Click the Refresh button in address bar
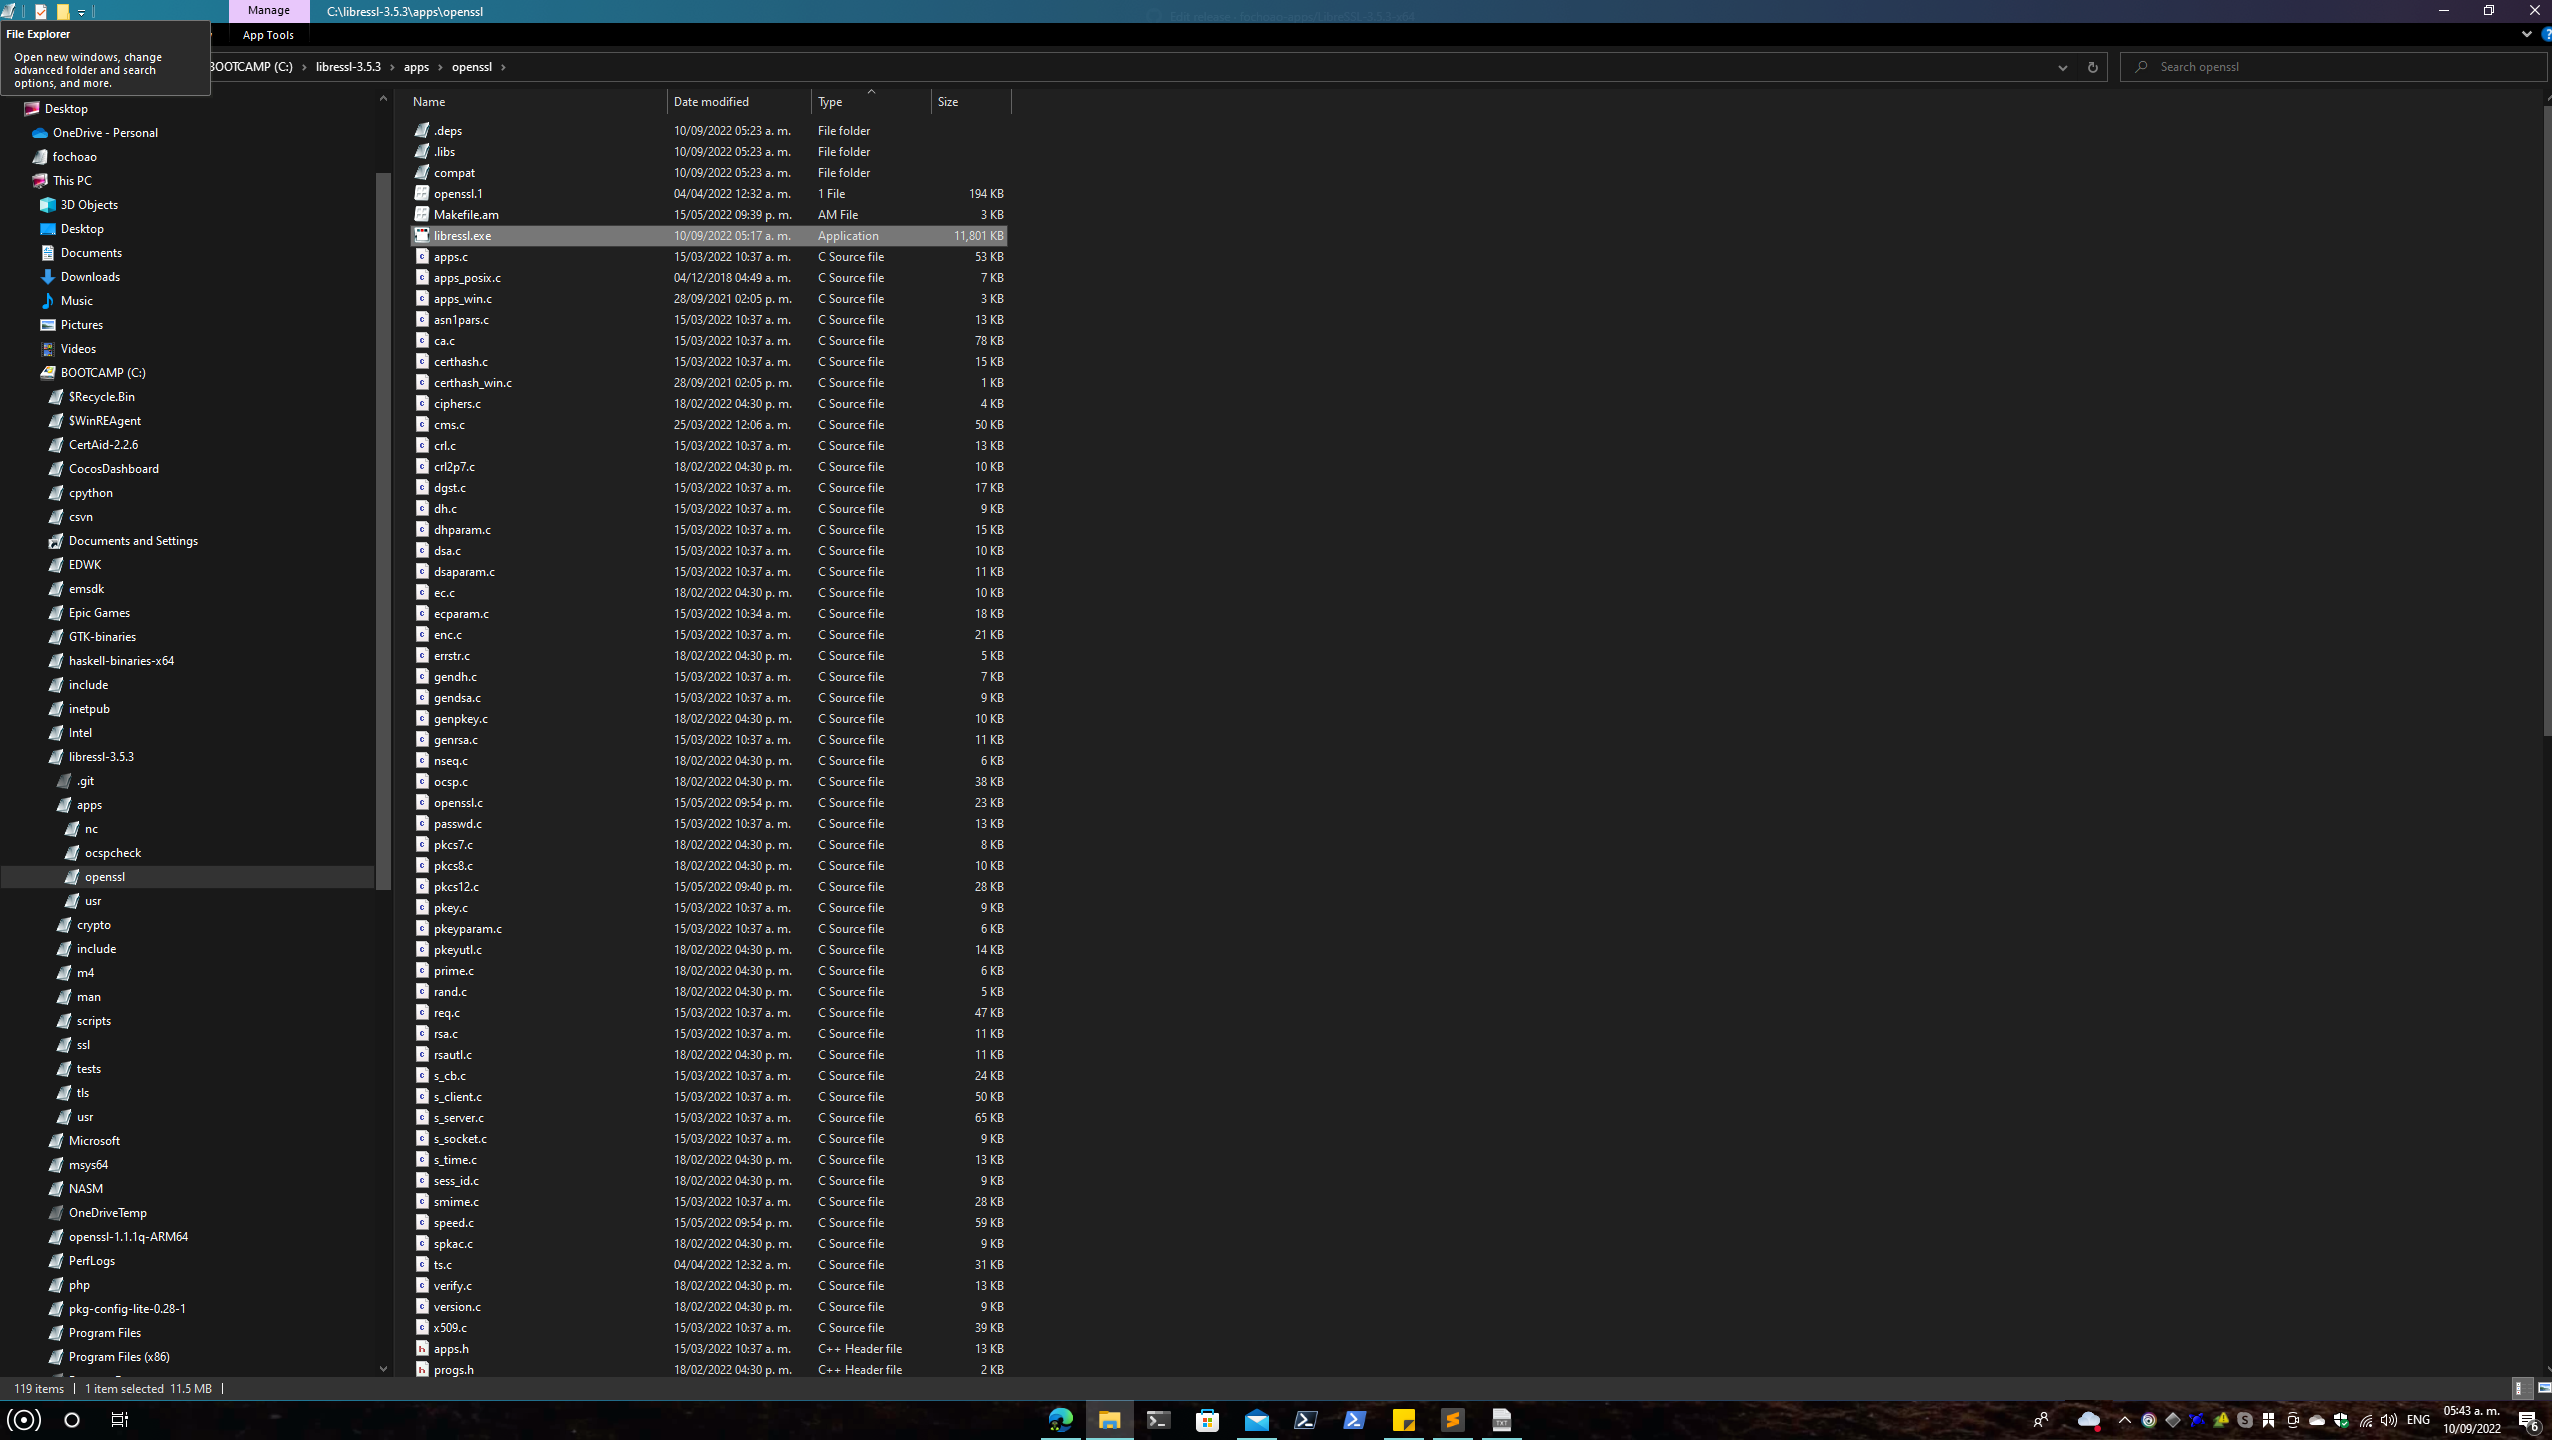Screen dimensions: 2552x1440 (x=2092, y=67)
